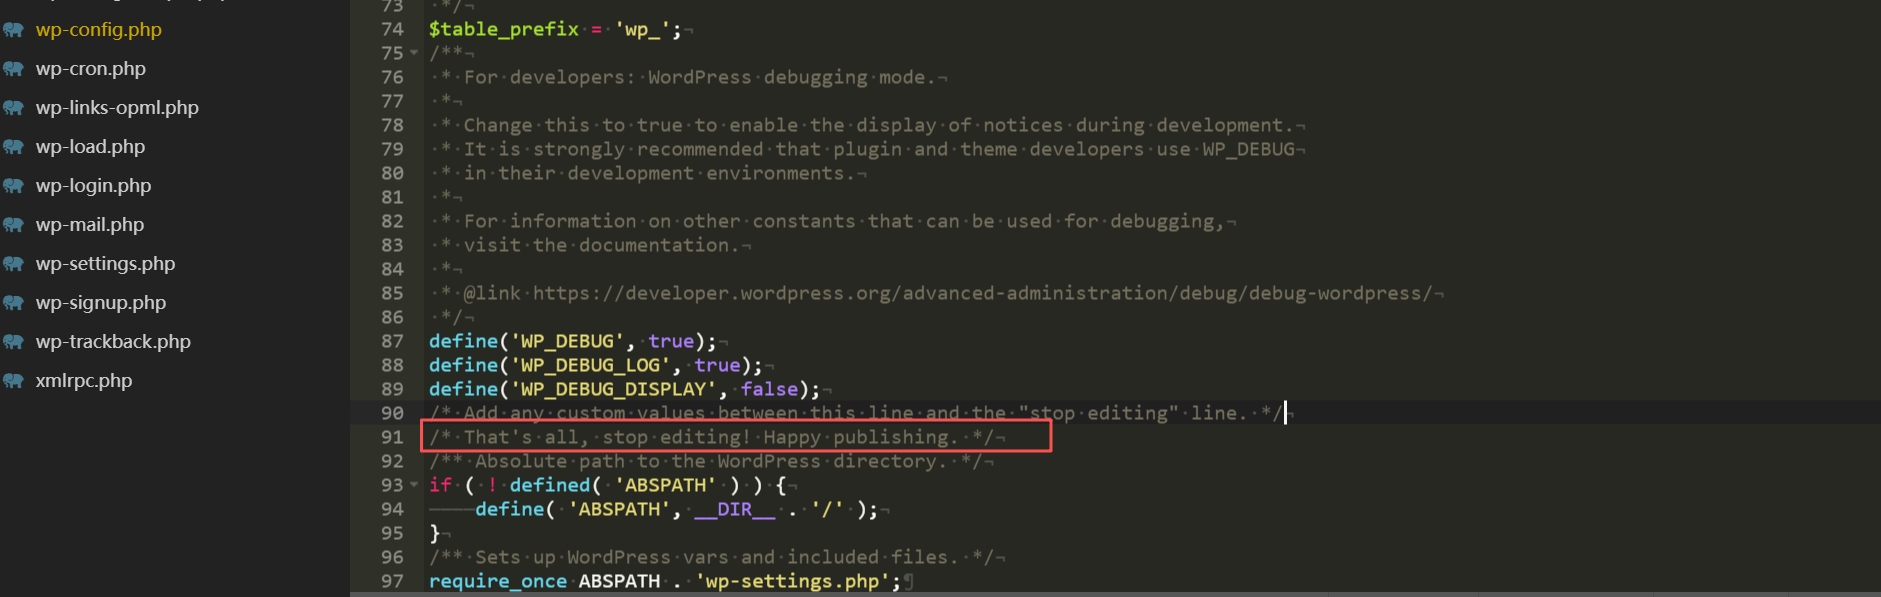Click the PHP icon beside wp-config.php
Viewport: 1881px width, 597px height.
coord(13,30)
